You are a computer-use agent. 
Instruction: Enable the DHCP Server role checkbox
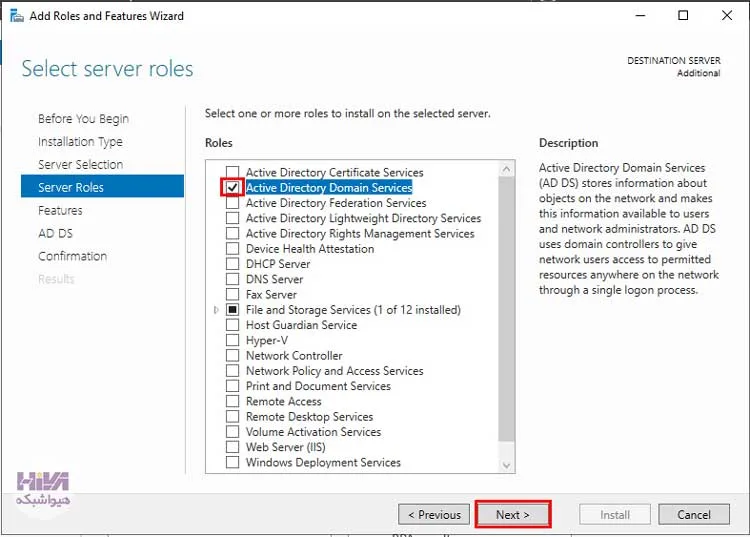click(x=232, y=264)
